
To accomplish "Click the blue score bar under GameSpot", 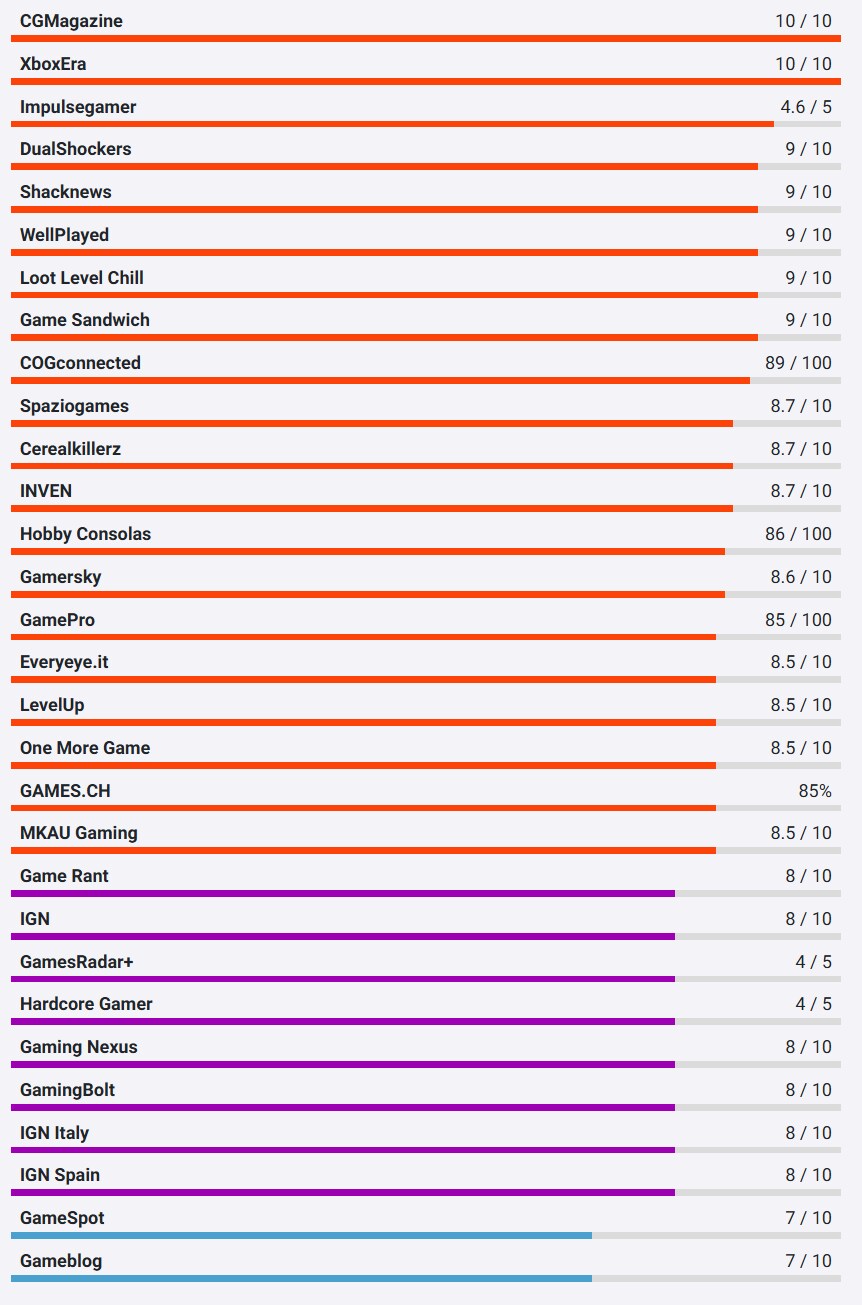I will tap(301, 1236).
